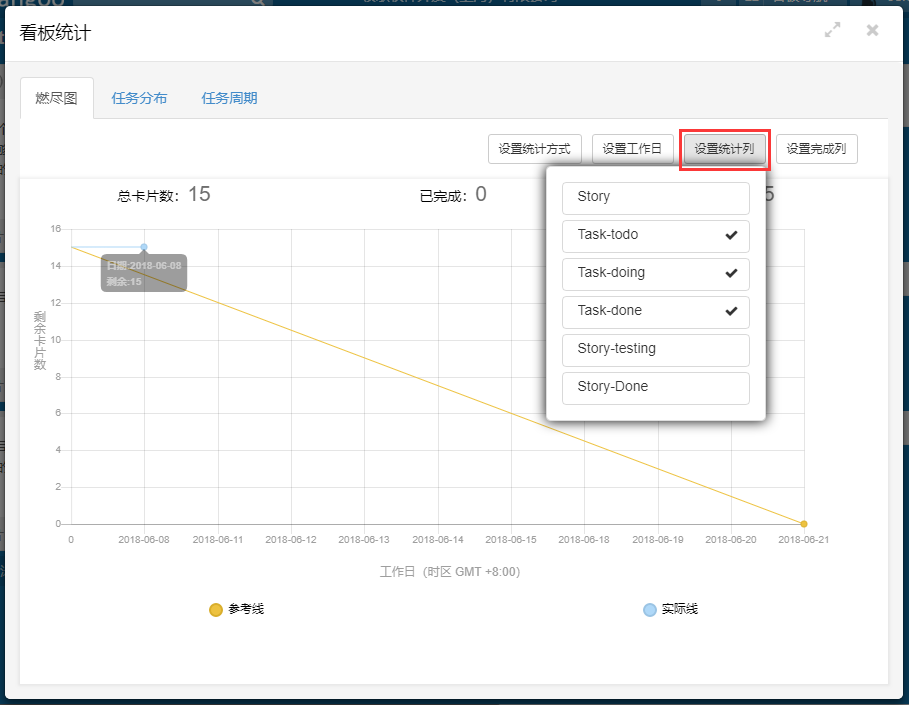Screen dimensions: 909x705
Task: Uncheck the Task-todo column option
Action: [x=655, y=235]
